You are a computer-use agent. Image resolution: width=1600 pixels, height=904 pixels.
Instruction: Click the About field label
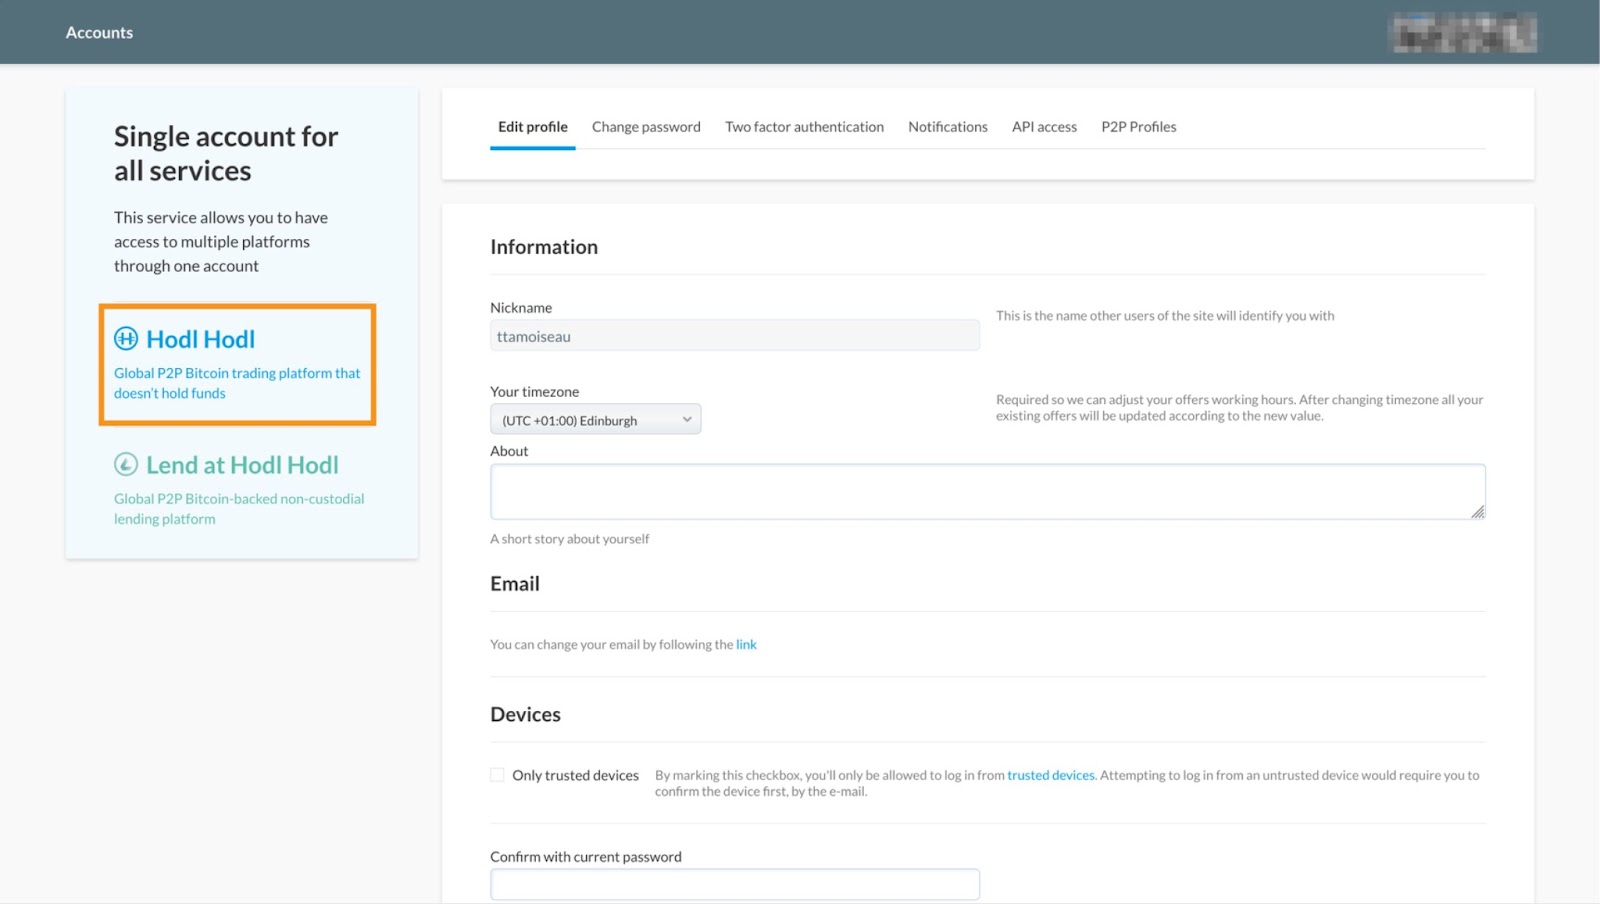click(x=509, y=451)
